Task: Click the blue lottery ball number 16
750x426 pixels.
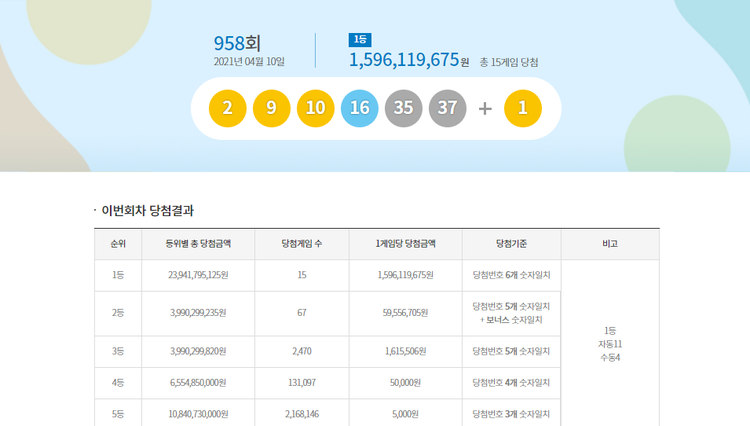Action: (x=360, y=109)
